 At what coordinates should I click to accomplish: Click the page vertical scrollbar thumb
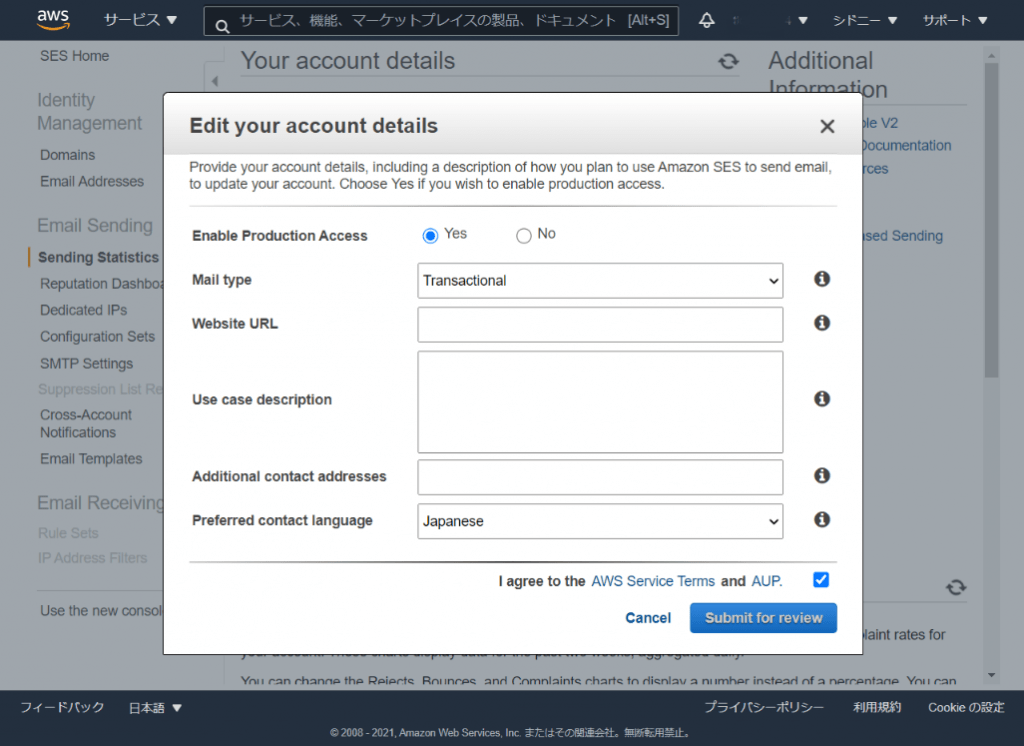tap(991, 220)
